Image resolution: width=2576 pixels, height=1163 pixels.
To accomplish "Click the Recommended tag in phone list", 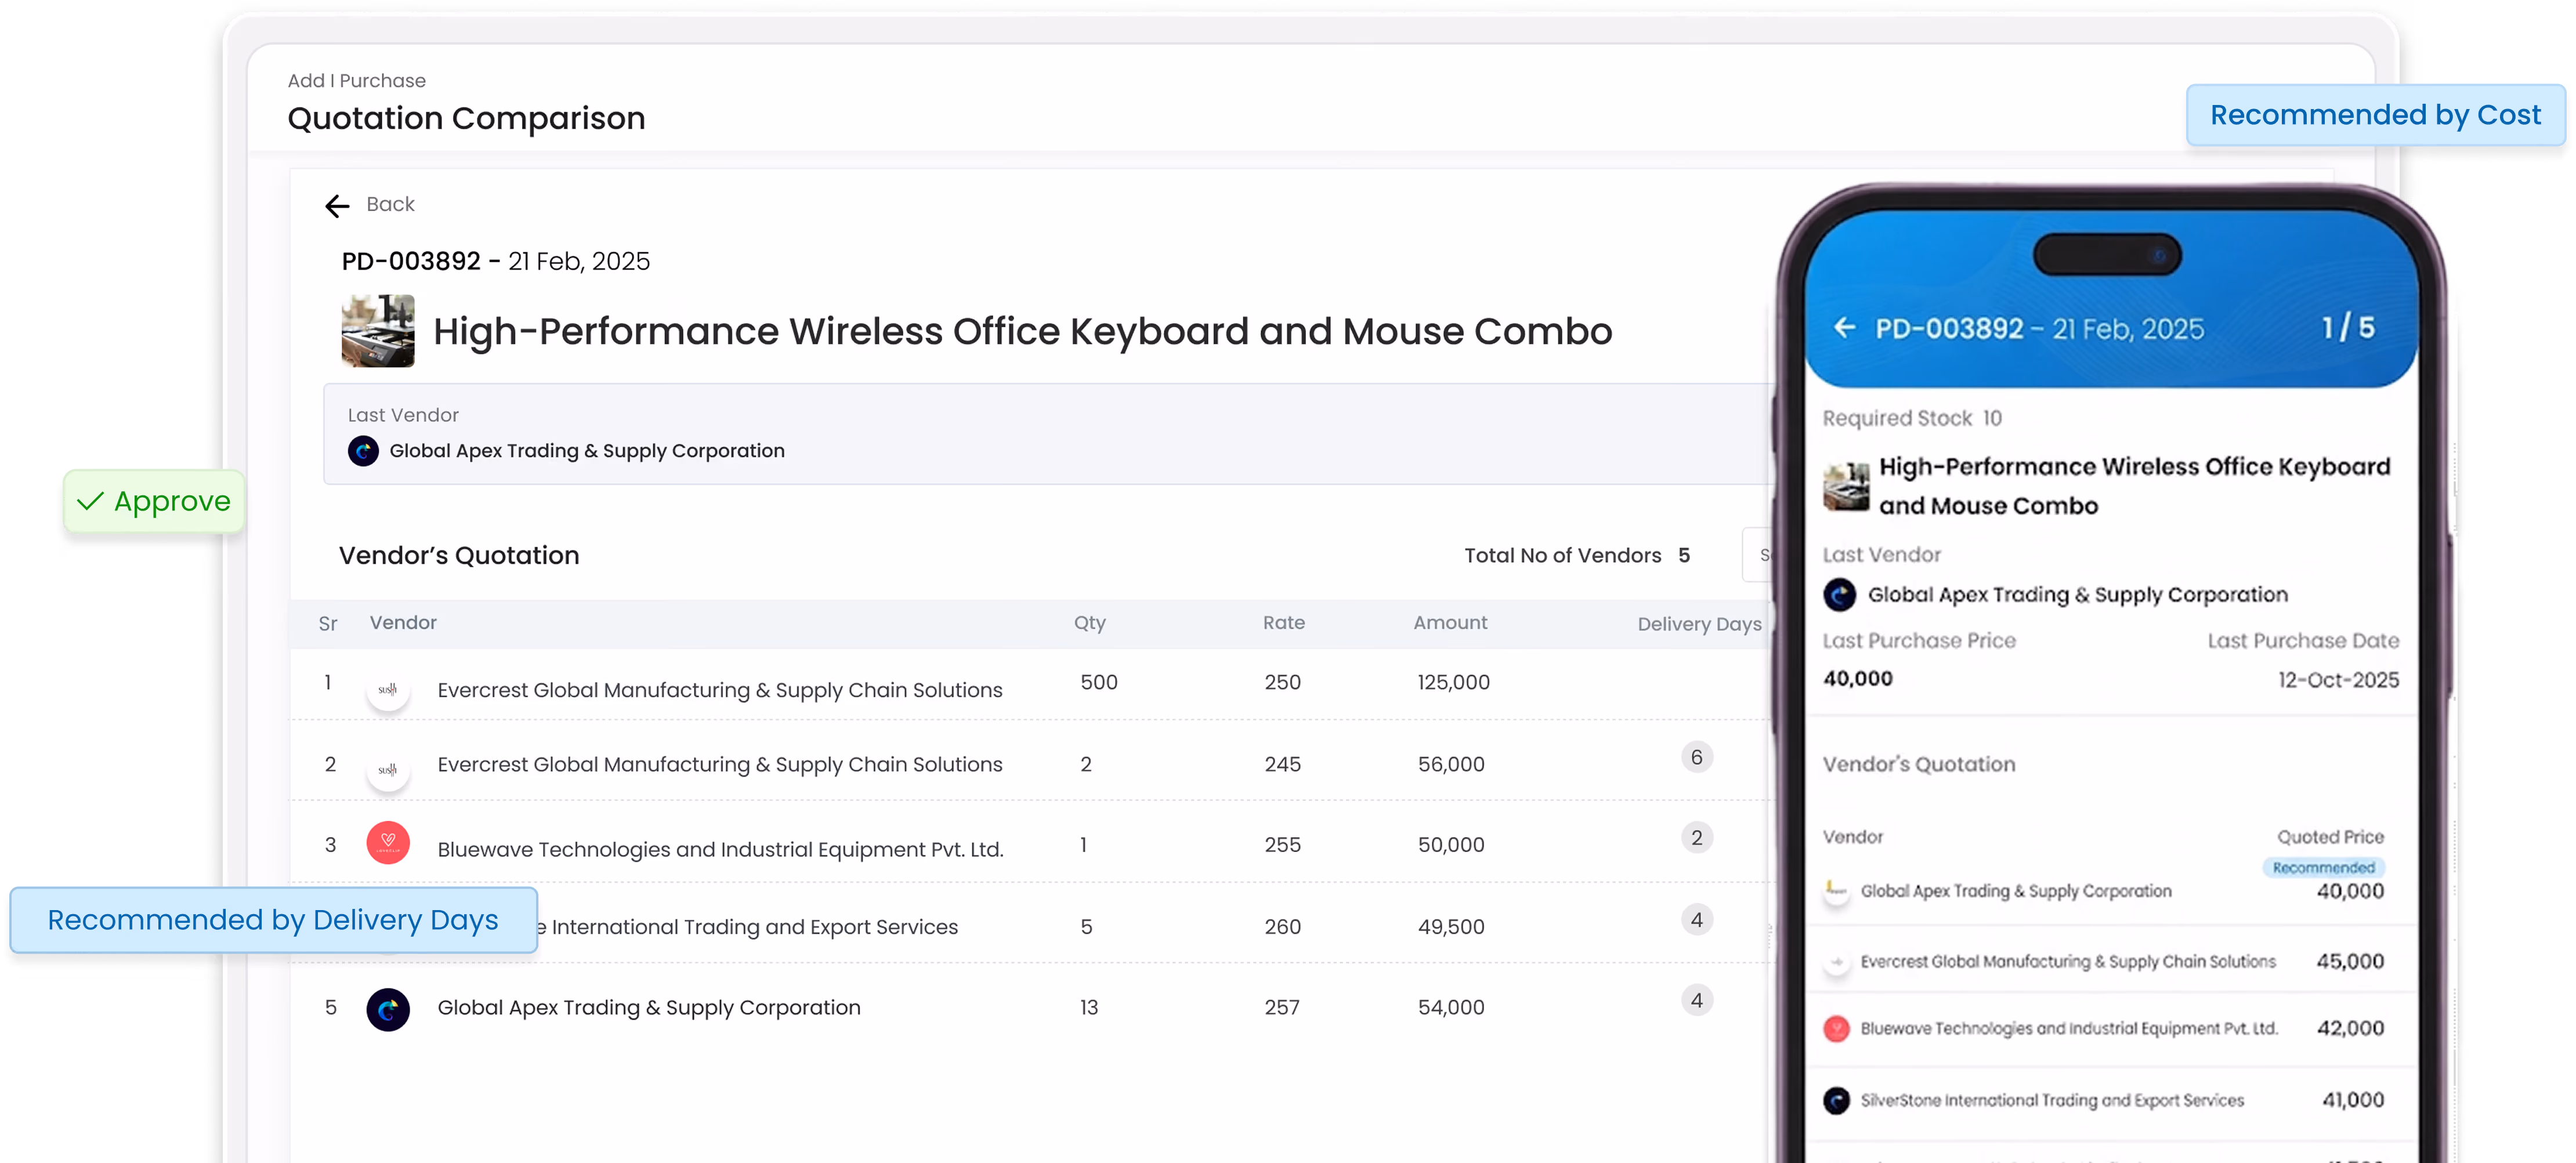I will click(2323, 867).
